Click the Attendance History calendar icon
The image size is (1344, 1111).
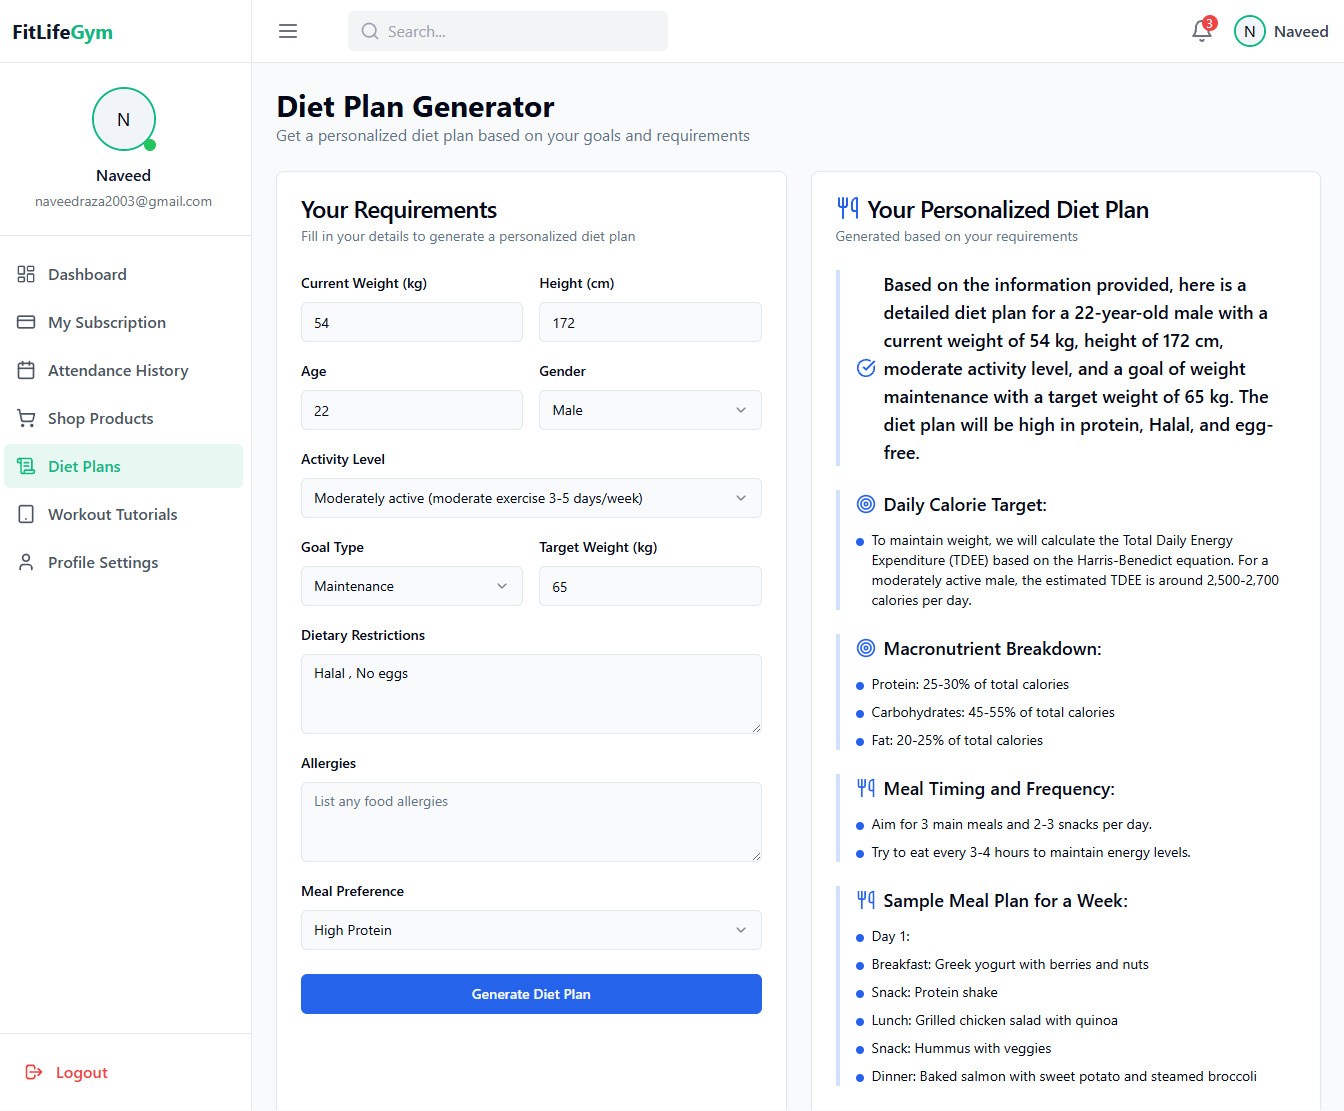point(26,370)
